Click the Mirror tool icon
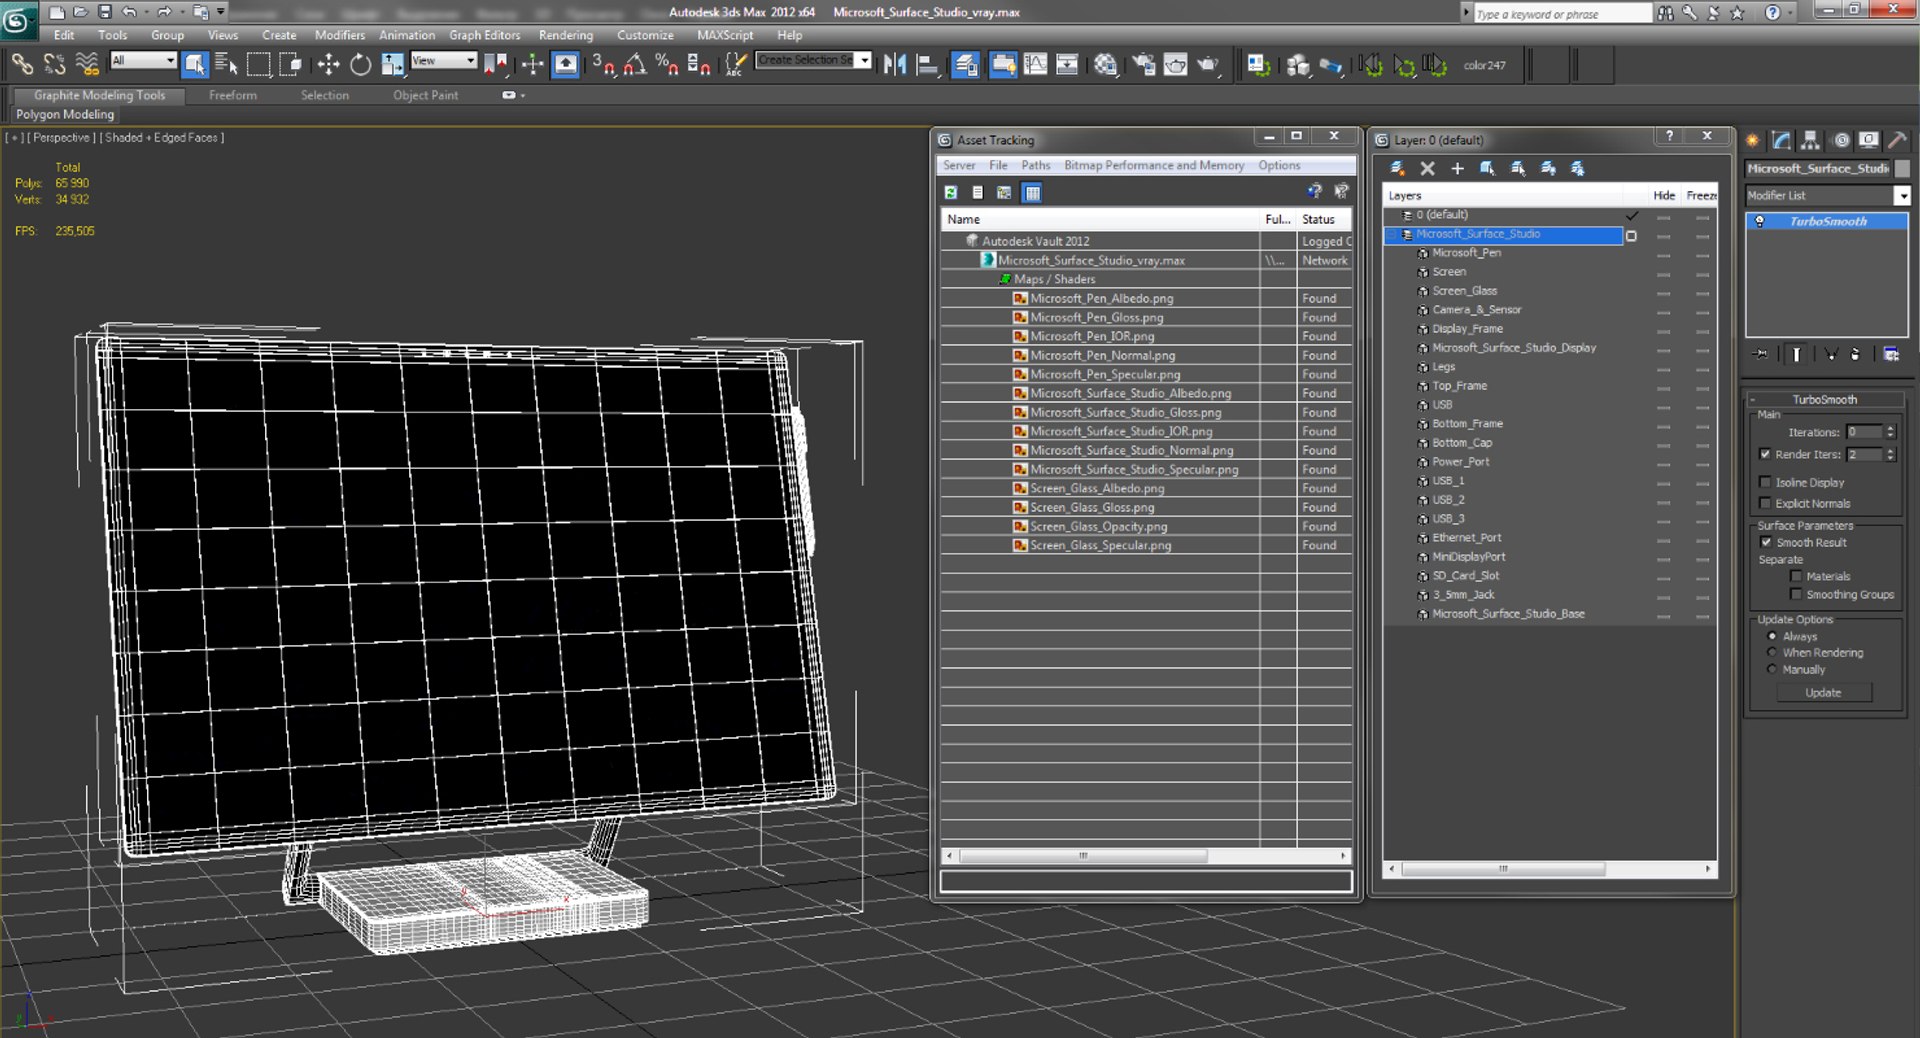 coord(894,65)
